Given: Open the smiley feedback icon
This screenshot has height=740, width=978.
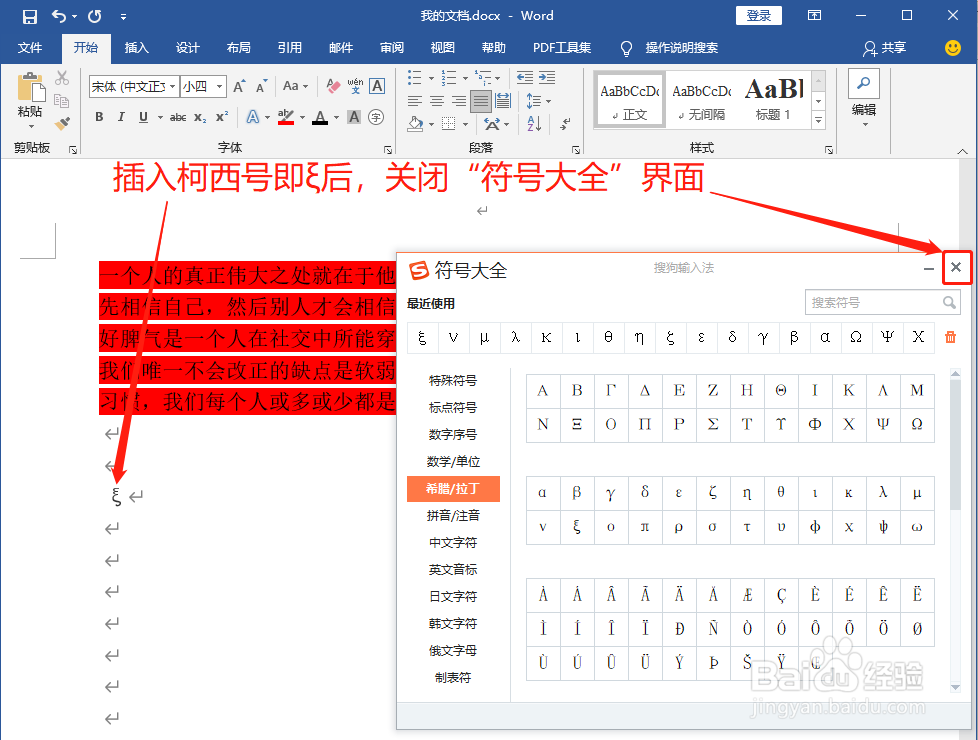Looking at the screenshot, I should click(x=952, y=47).
